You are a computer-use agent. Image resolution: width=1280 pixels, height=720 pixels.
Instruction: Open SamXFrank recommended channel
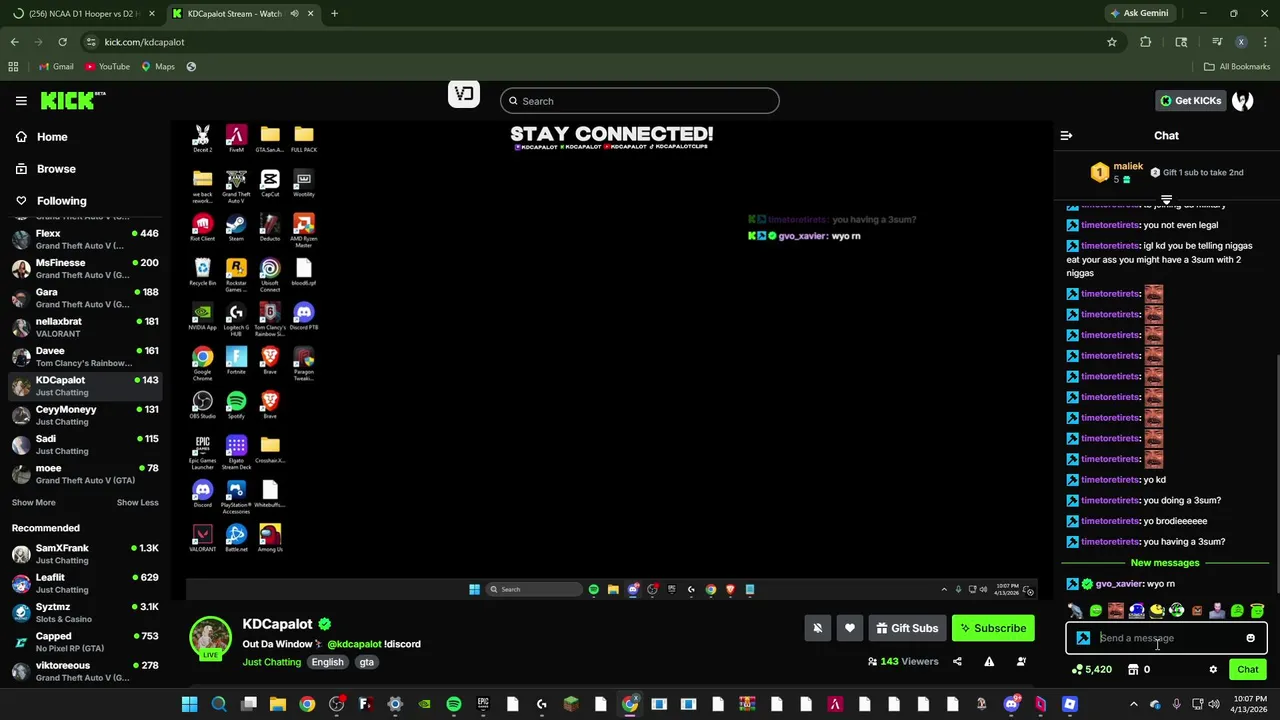point(85,554)
